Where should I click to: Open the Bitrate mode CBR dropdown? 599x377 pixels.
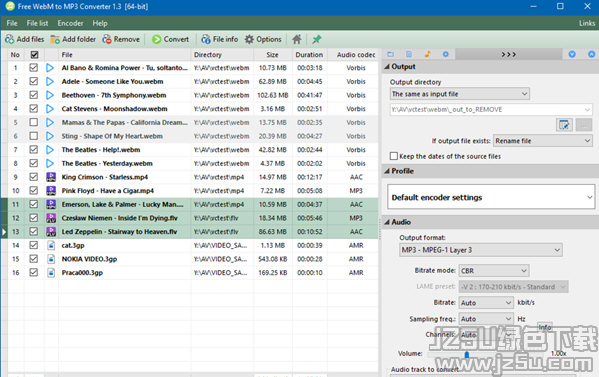tap(494, 271)
